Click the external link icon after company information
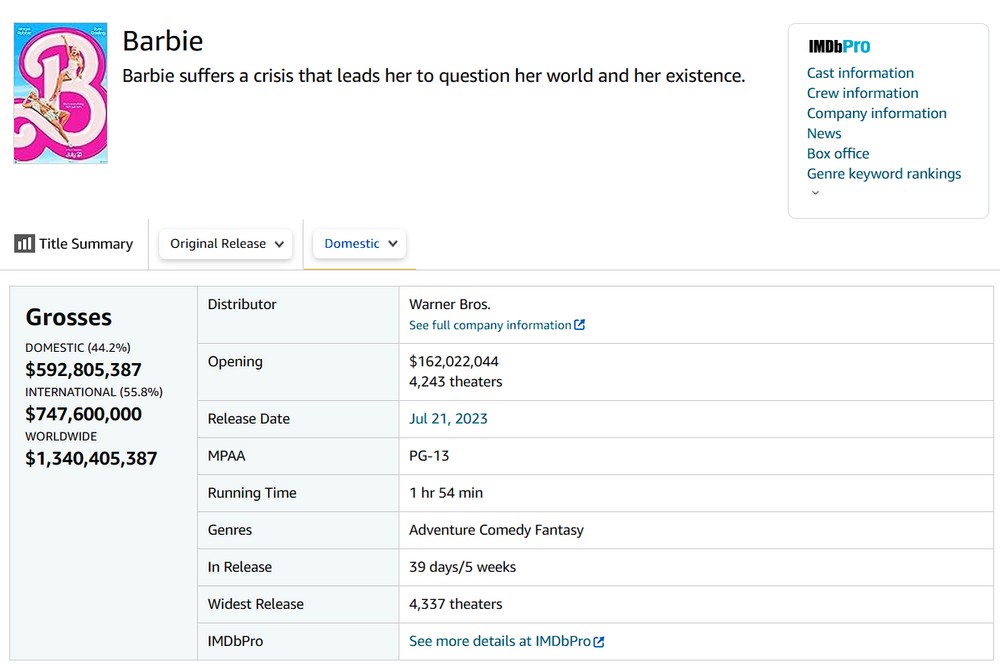The height and width of the screenshot is (670, 1000). [x=579, y=324]
